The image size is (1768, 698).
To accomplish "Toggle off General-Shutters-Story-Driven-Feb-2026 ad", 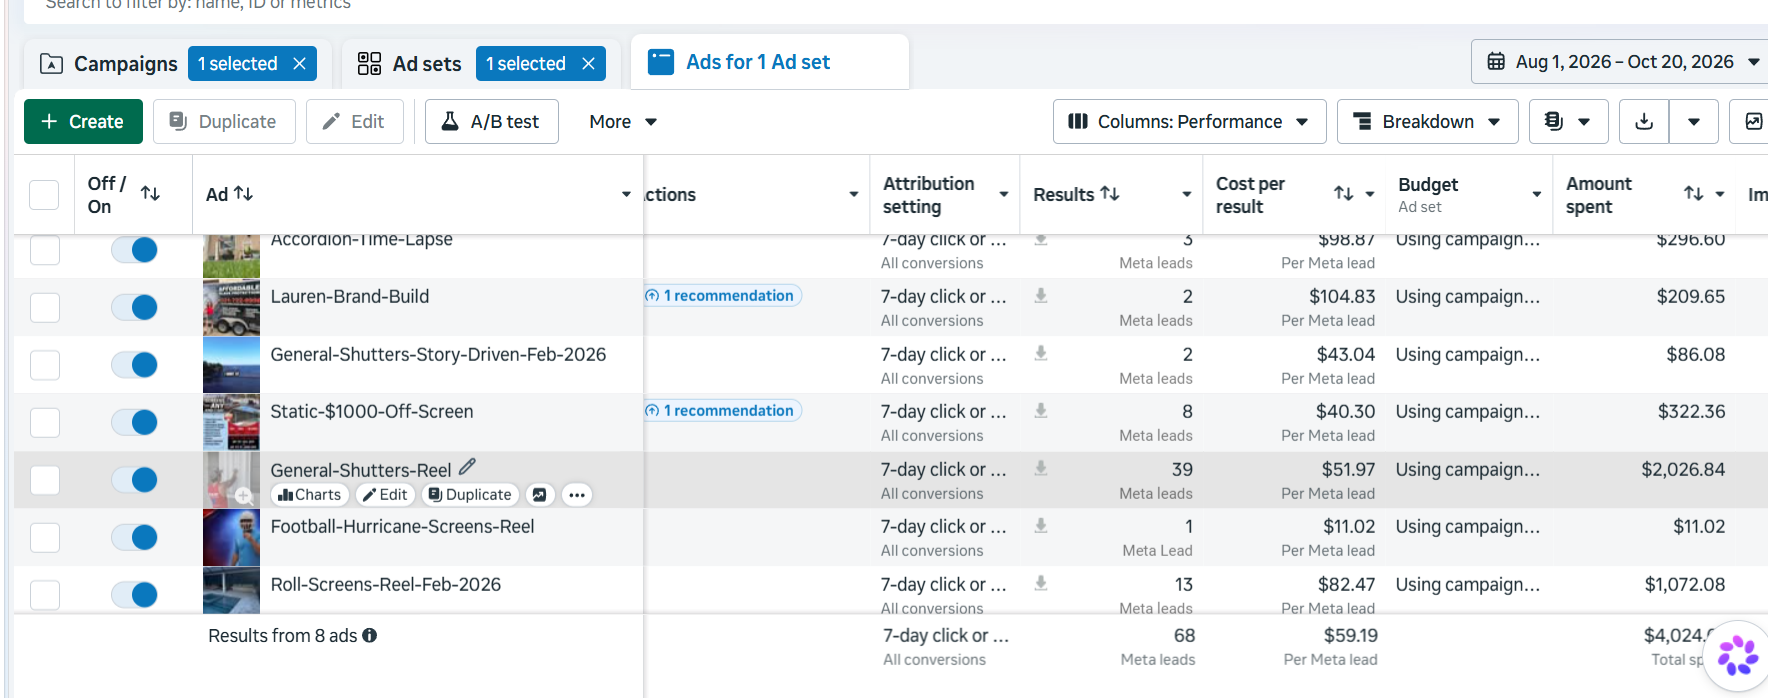I will coord(134,365).
